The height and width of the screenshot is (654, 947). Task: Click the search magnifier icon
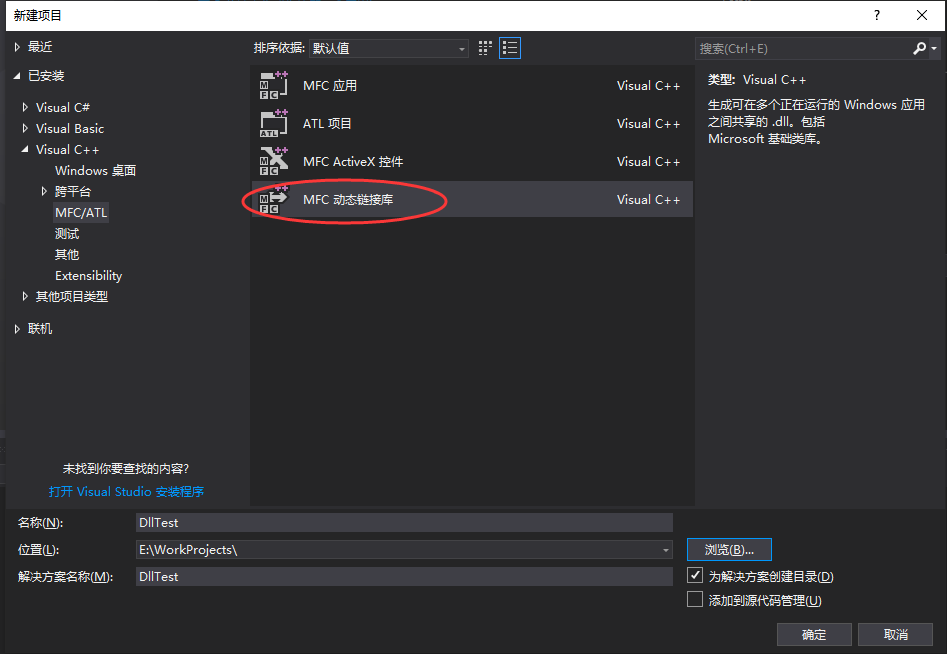point(919,48)
